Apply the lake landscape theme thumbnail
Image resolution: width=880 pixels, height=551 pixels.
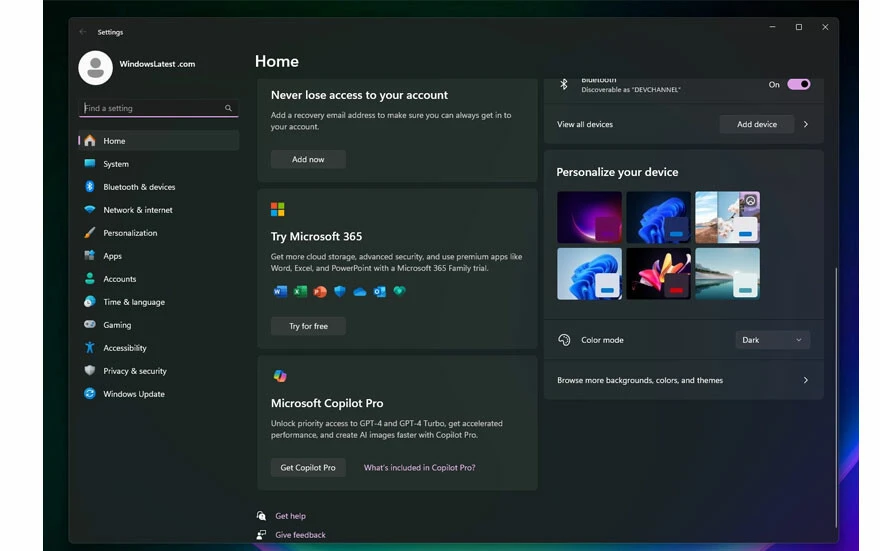(x=727, y=274)
